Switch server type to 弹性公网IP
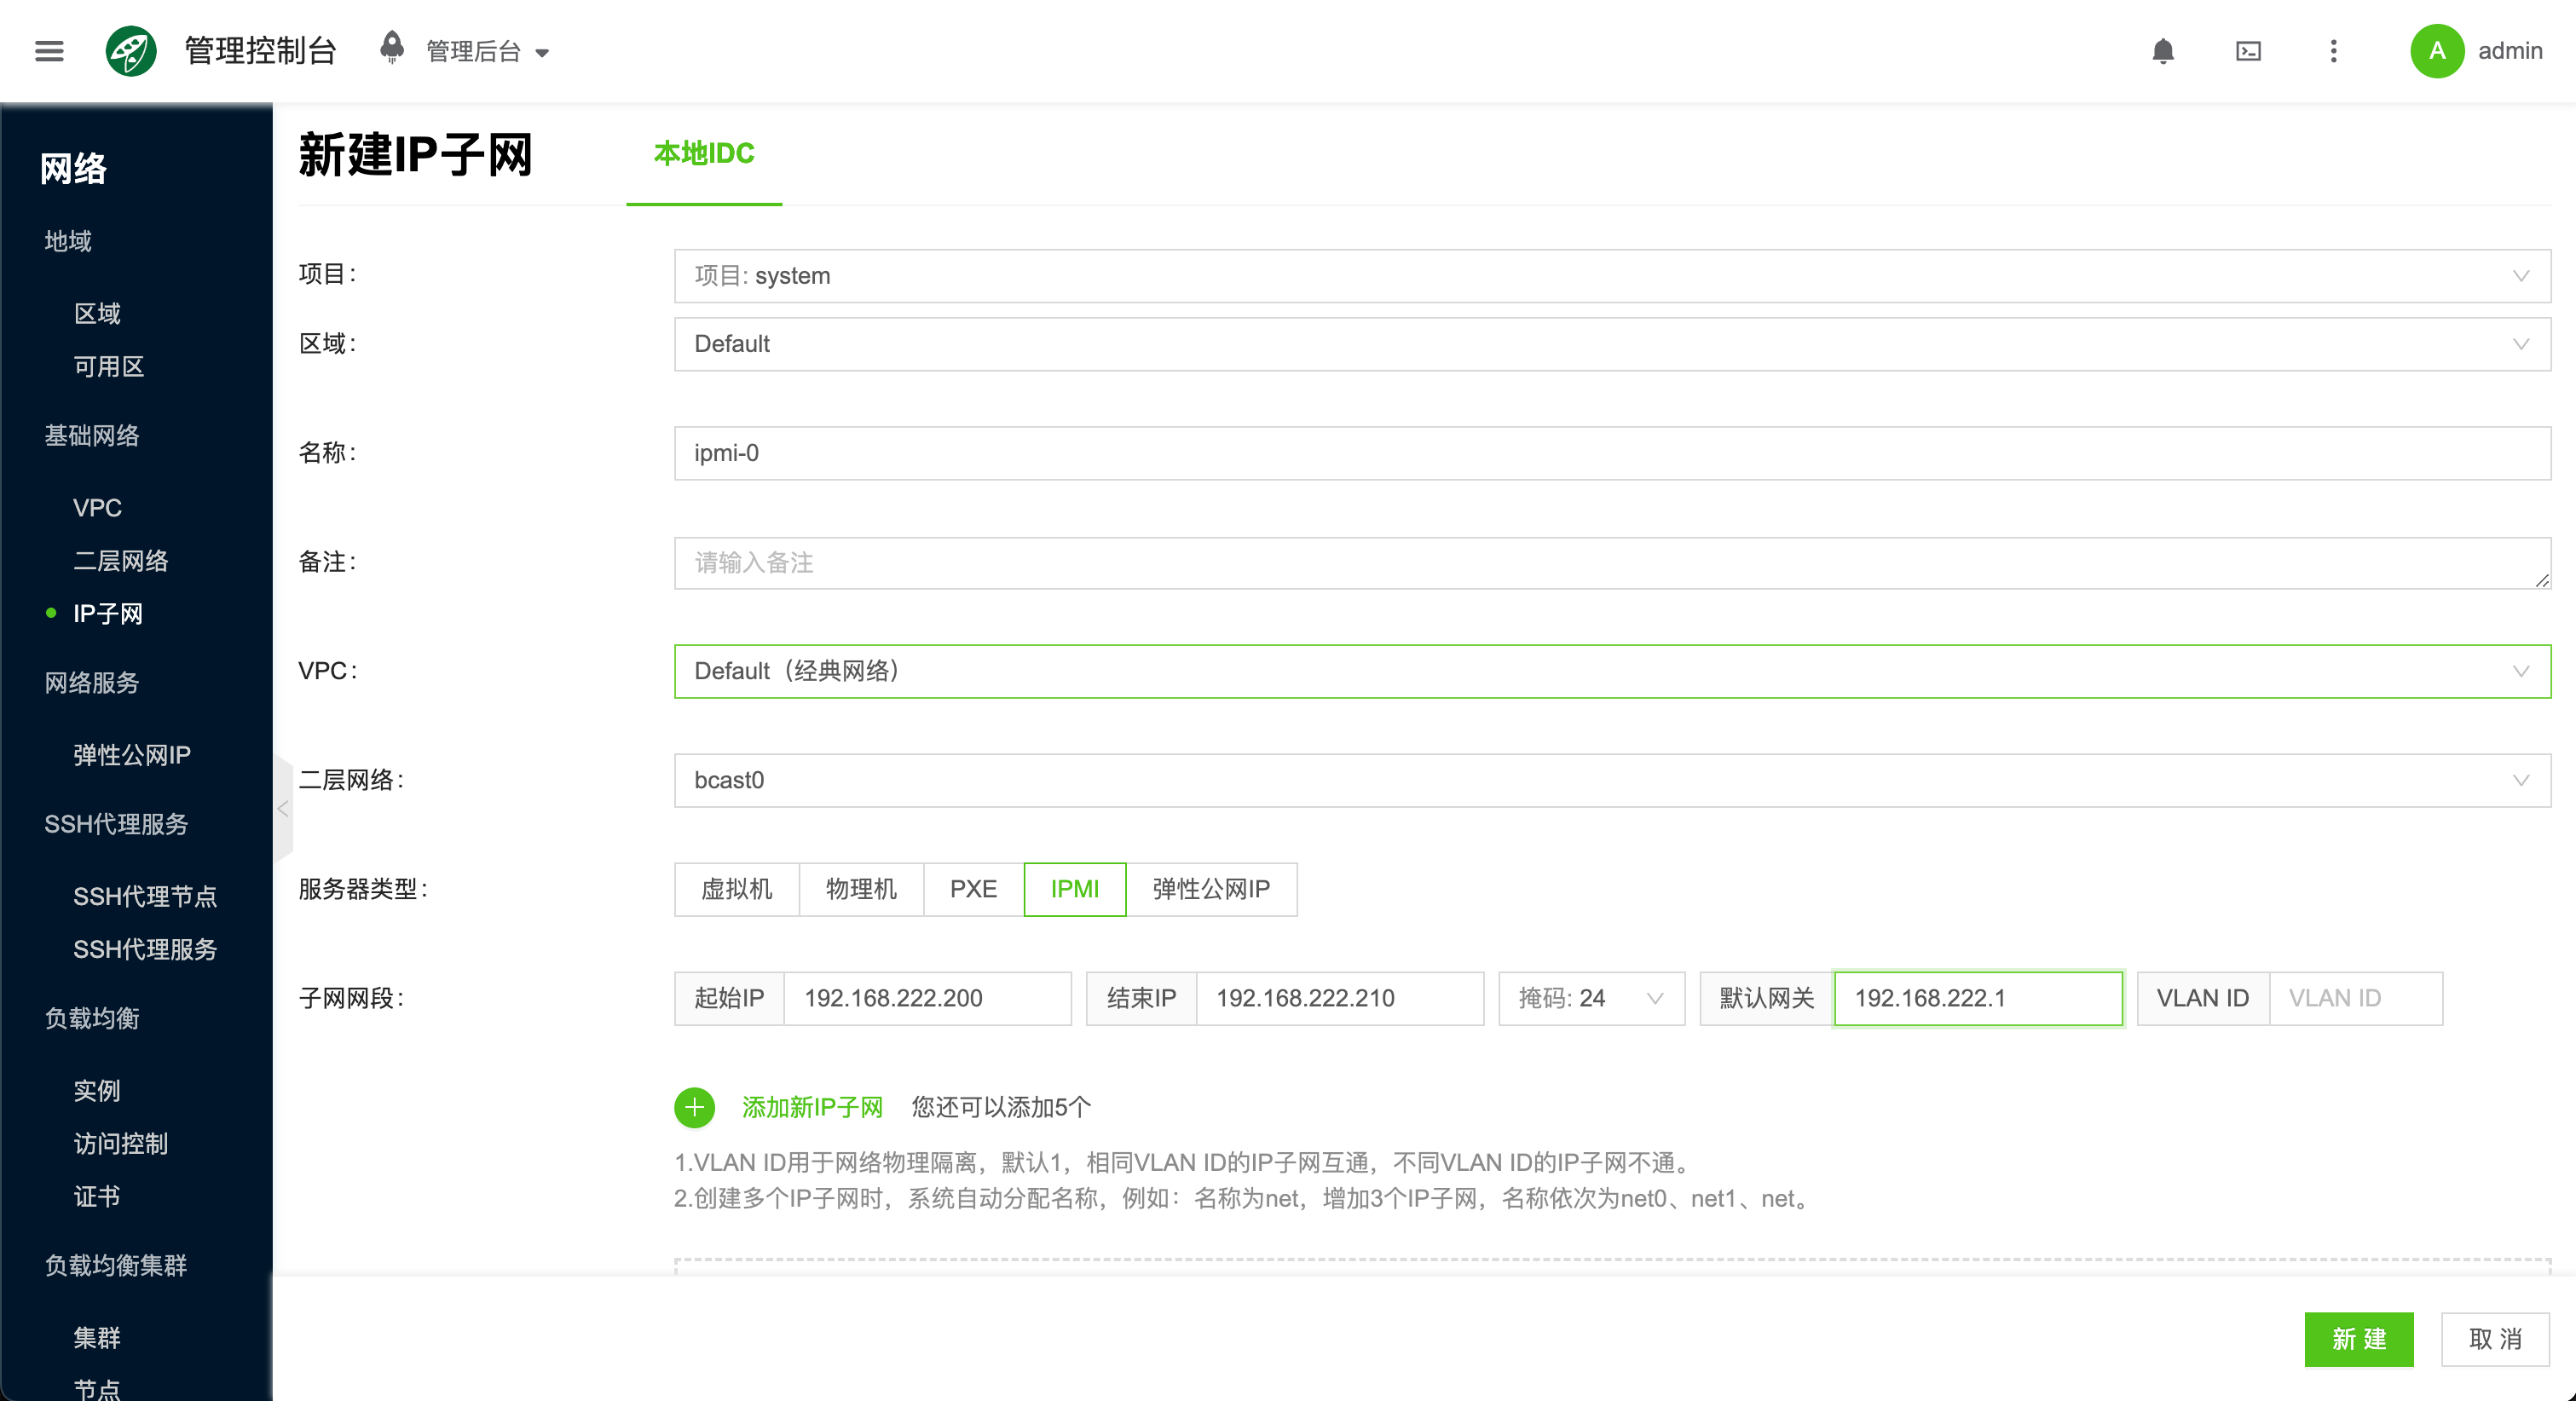The height and width of the screenshot is (1401, 2576). (x=1211, y=889)
